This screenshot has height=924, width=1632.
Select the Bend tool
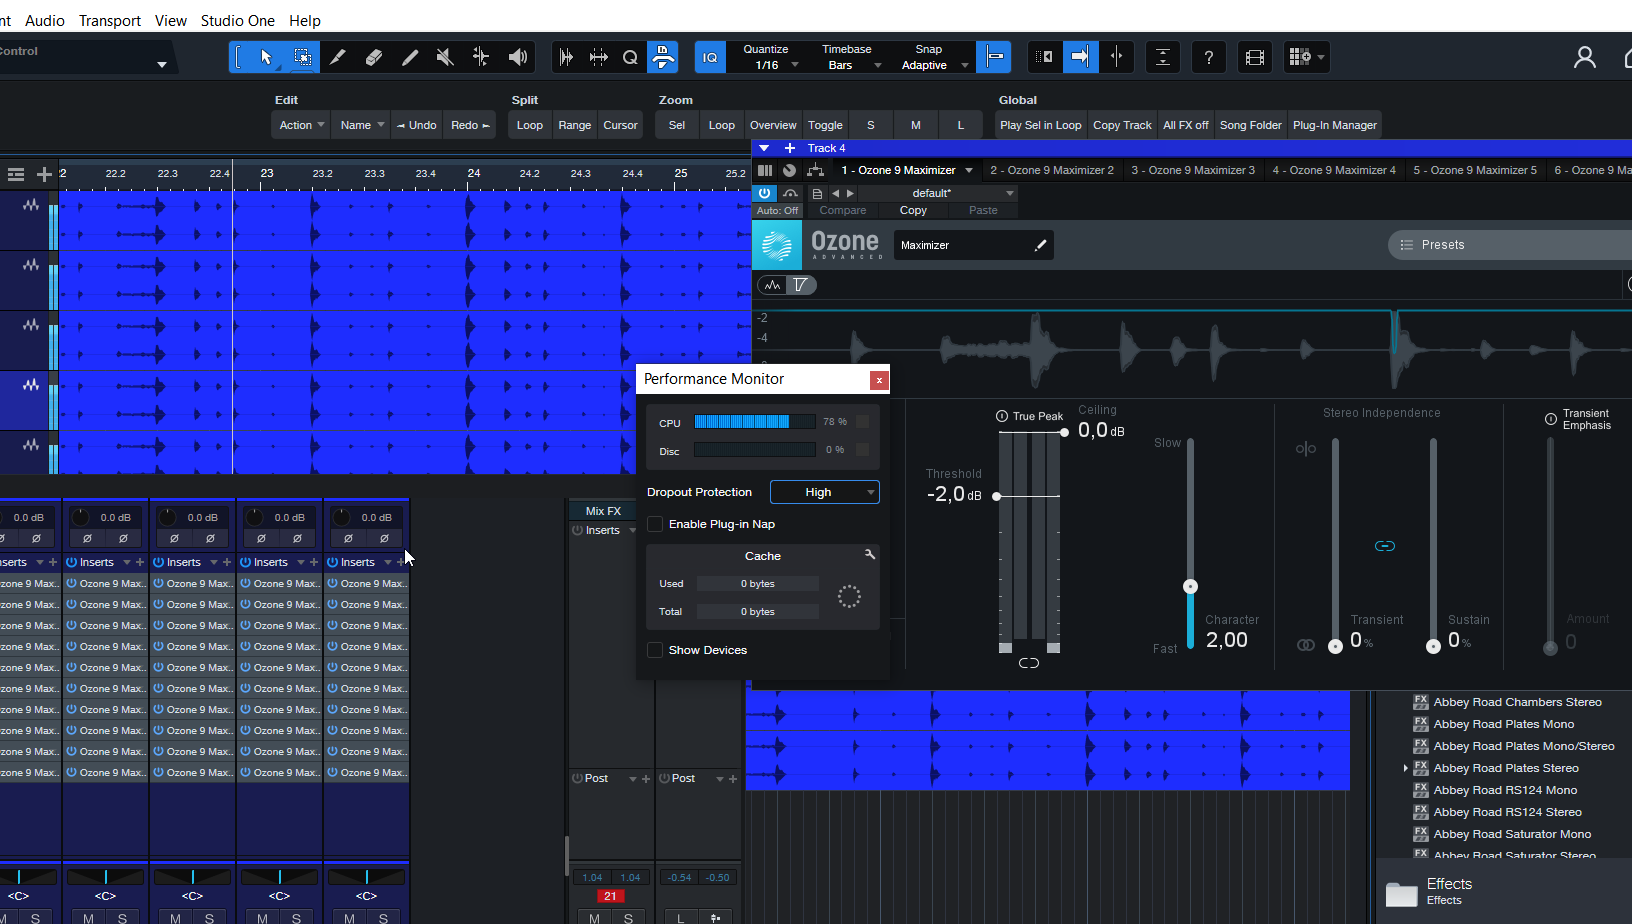click(482, 57)
